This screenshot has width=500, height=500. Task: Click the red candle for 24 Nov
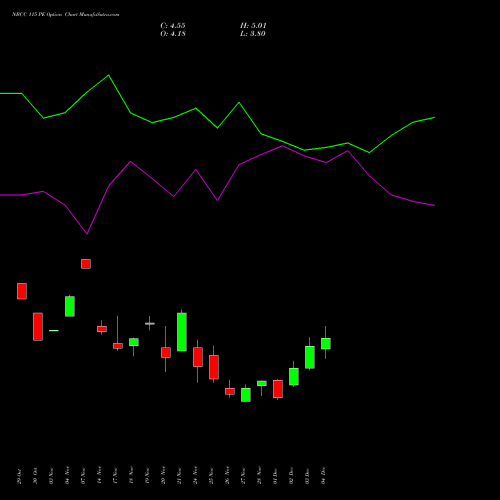pyautogui.click(x=198, y=357)
